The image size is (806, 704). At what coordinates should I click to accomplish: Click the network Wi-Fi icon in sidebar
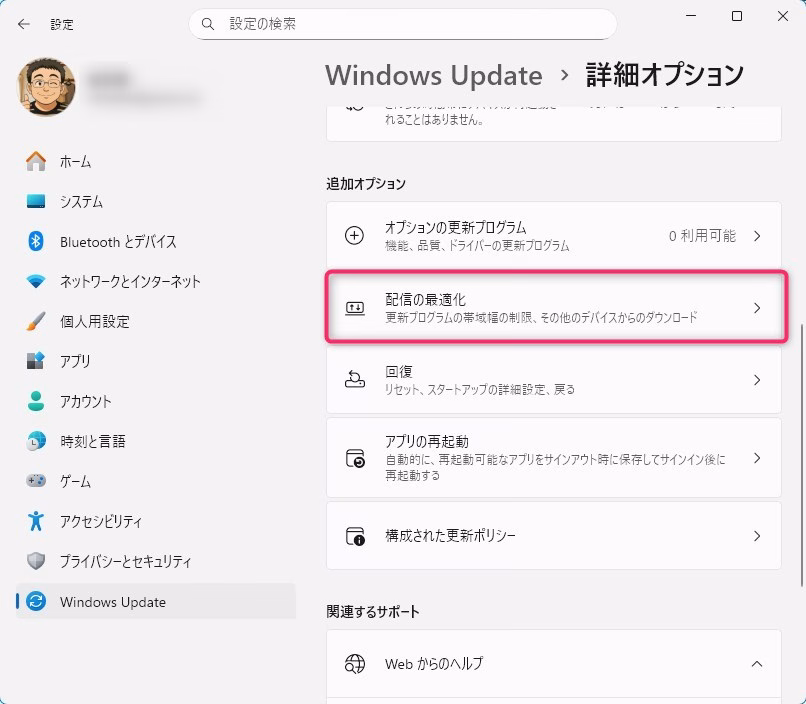36,281
